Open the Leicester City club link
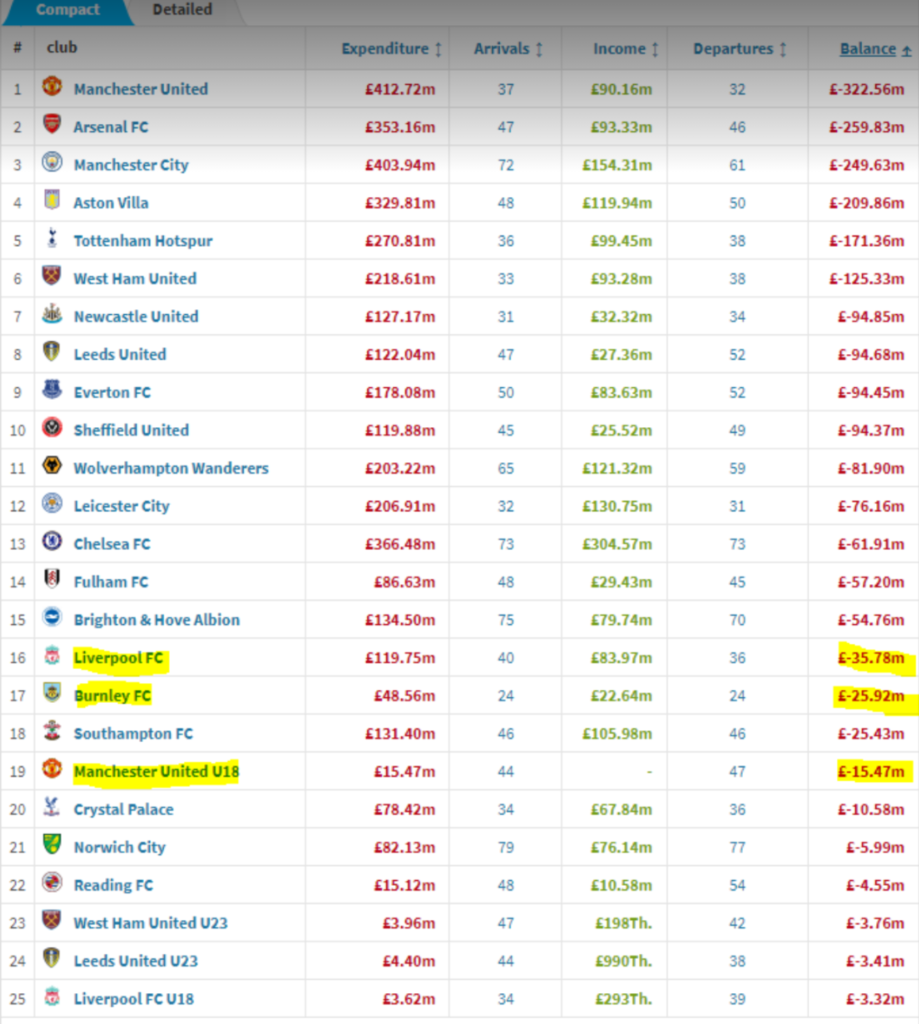Image resolution: width=919 pixels, height=1024 pixels. pos(121,505)
